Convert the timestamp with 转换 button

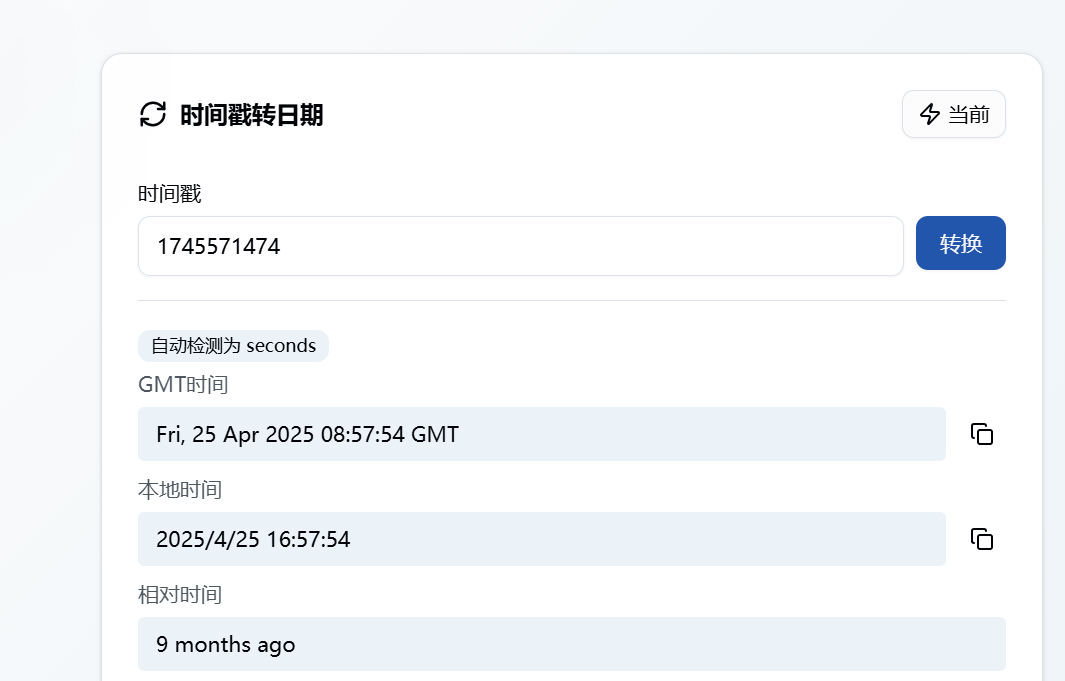tap(960, 243)
